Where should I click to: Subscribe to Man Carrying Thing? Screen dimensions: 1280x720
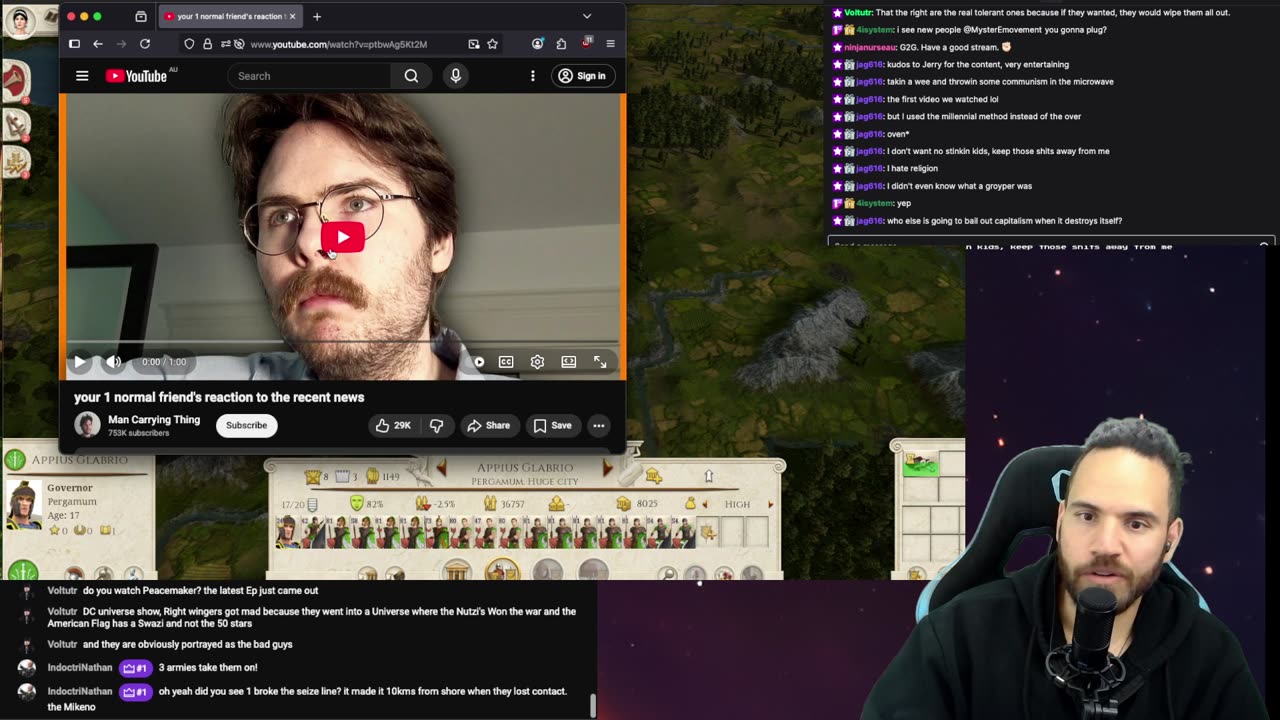point(246,425)
